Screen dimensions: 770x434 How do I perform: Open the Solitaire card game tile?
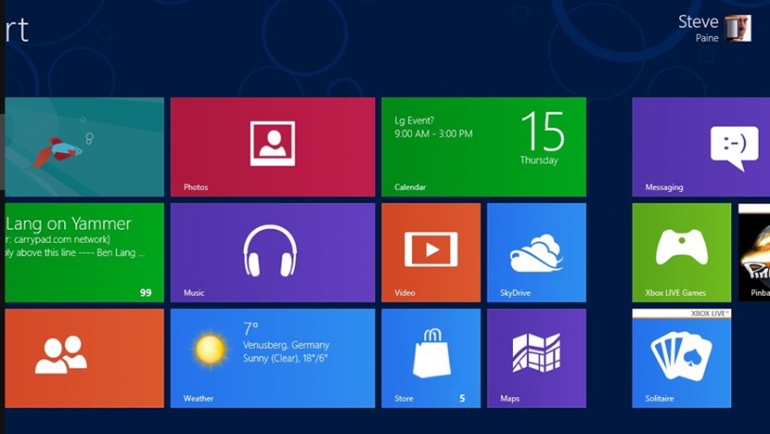(682, 358)
